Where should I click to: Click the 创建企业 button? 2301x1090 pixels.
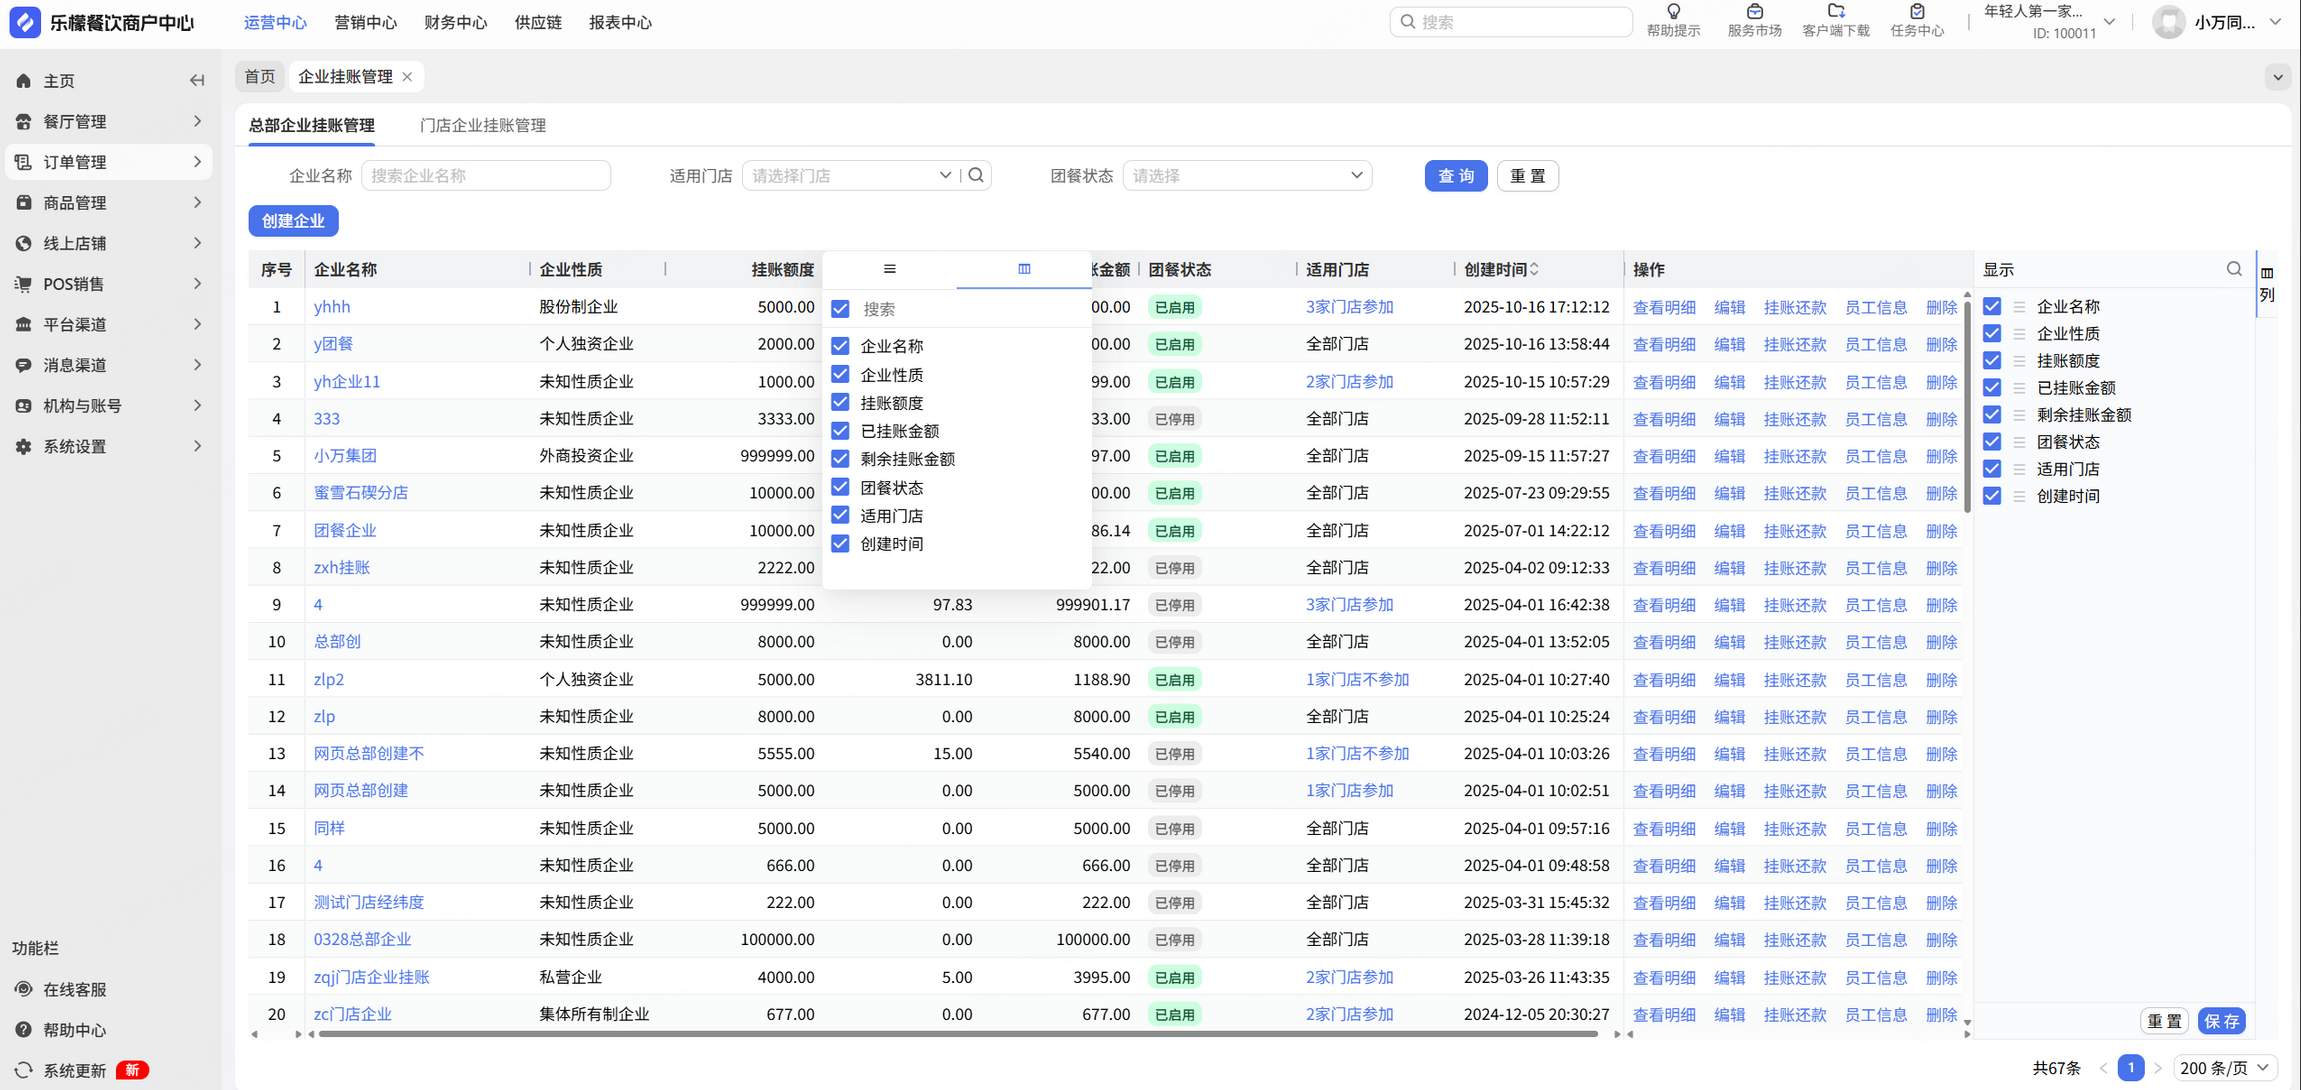293,221
